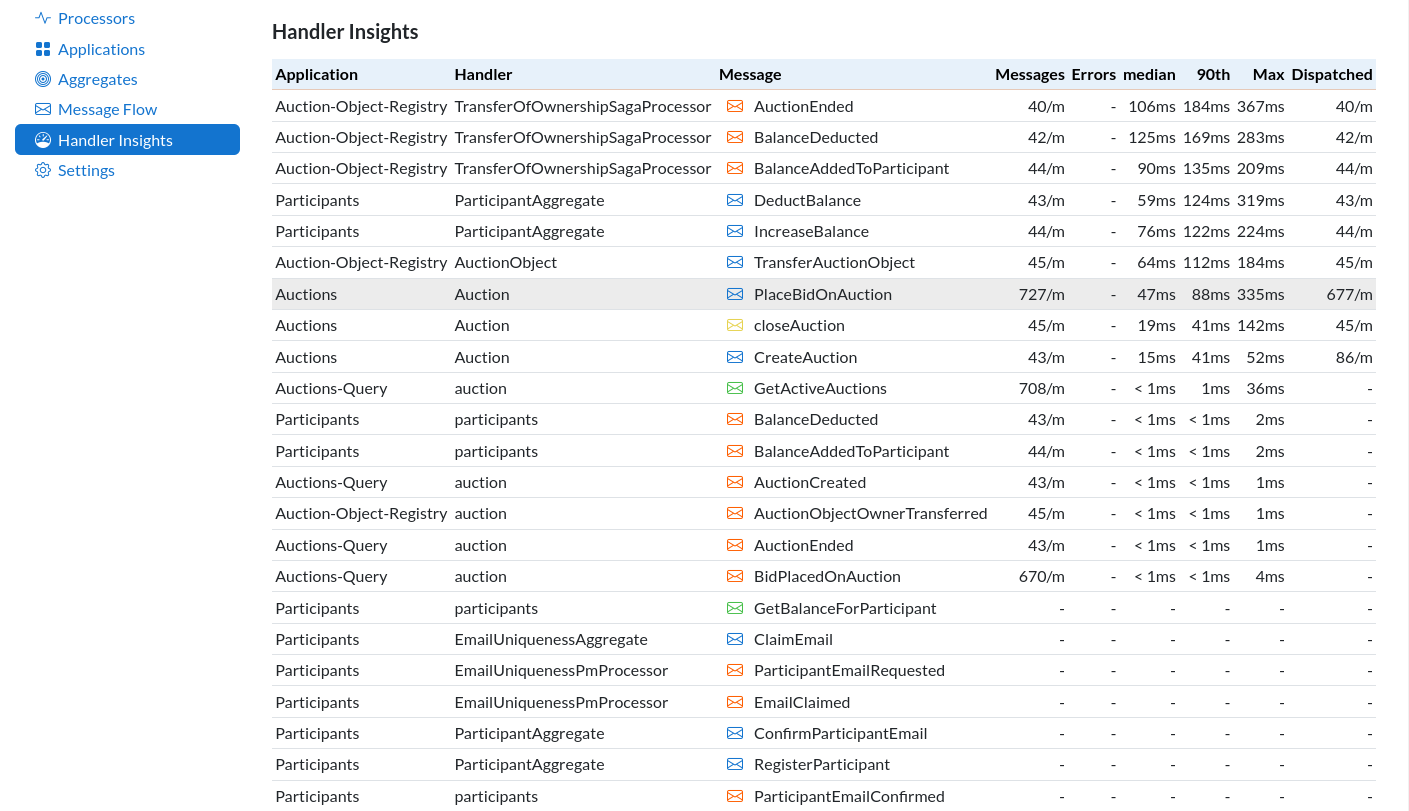Go to the Aggregates page

[x=97, y=79]
